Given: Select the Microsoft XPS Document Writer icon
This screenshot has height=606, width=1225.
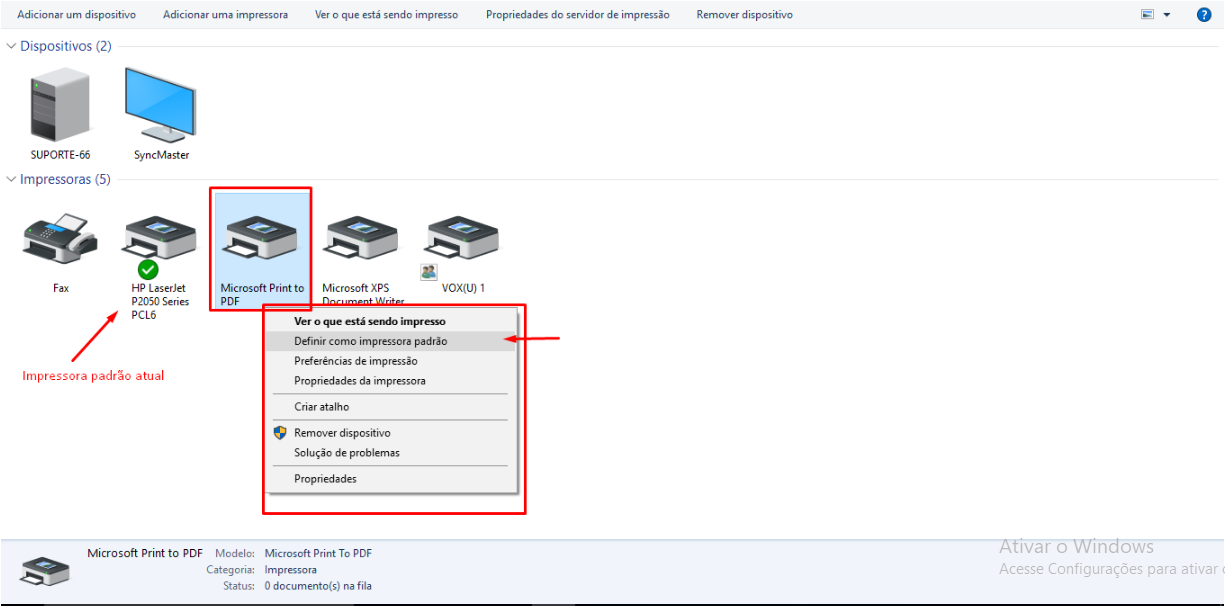Looking at the screenshot, I should (362, 240).
